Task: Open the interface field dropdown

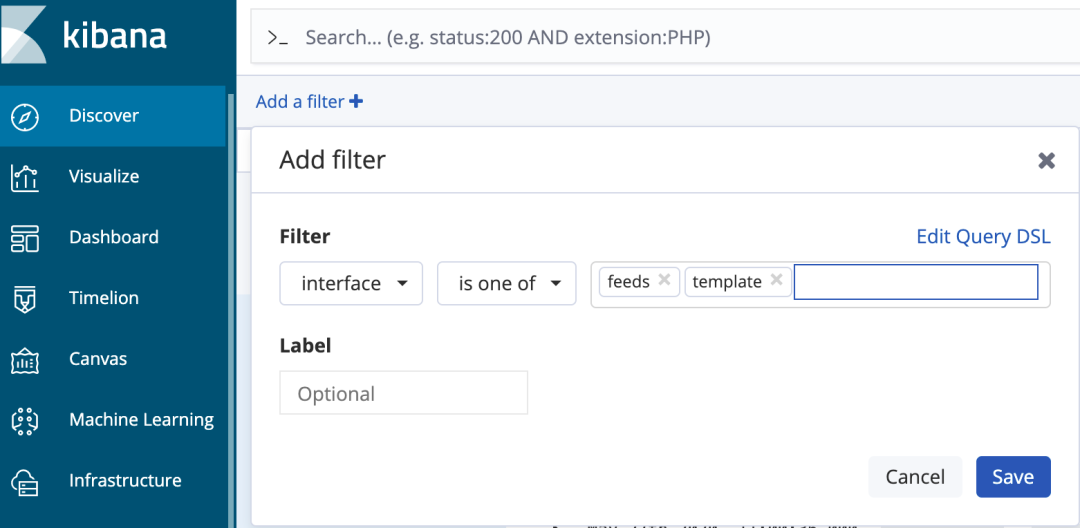Action: click(351, 283)
